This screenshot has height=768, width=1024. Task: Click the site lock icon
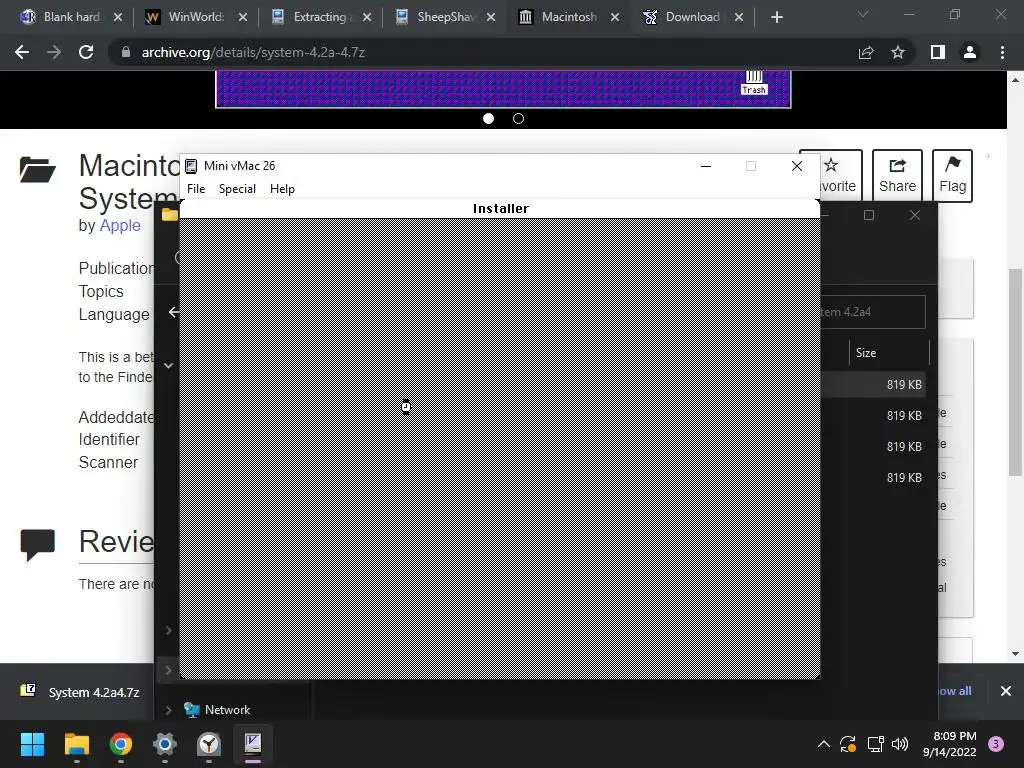pos(126,52)
